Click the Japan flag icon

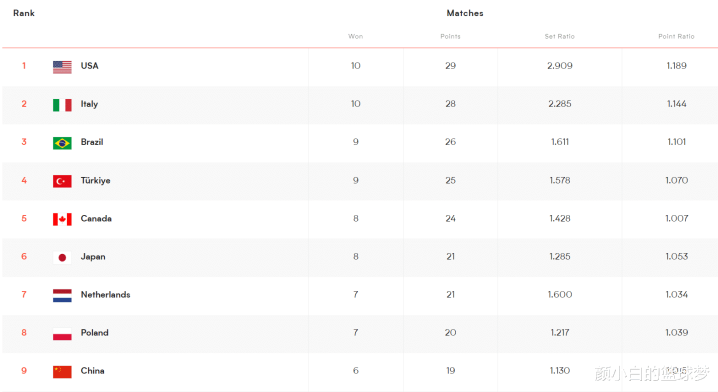[62, 258]
